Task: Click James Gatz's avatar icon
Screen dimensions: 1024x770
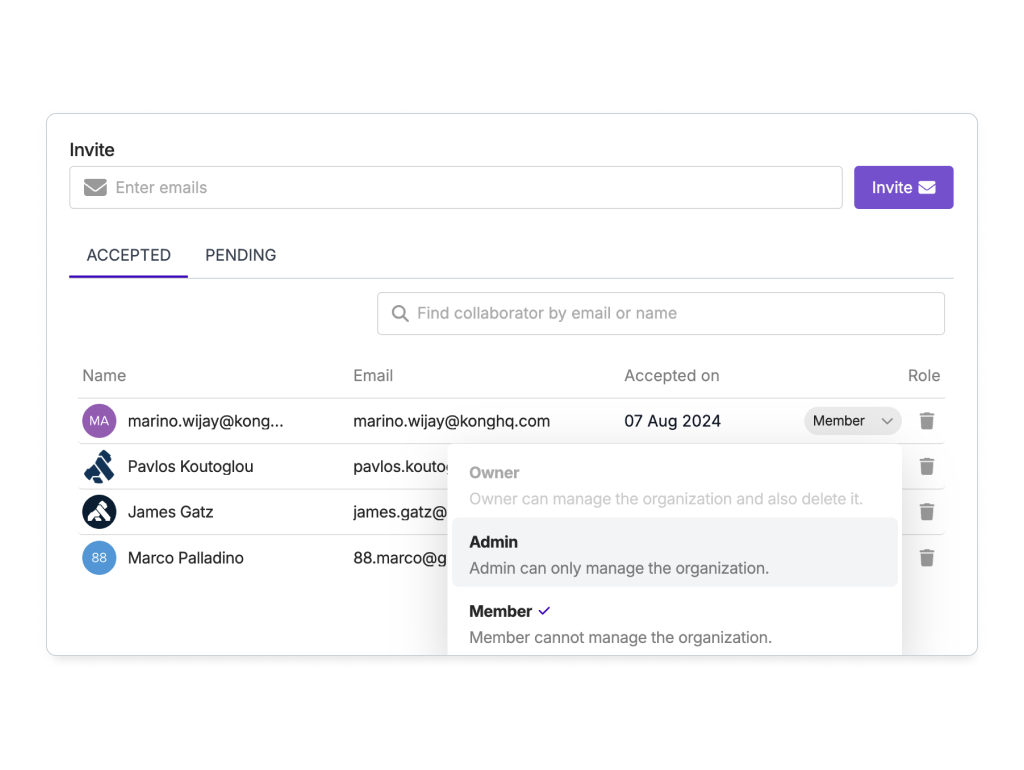Action: pyautogui.click(x=99, y=512)
